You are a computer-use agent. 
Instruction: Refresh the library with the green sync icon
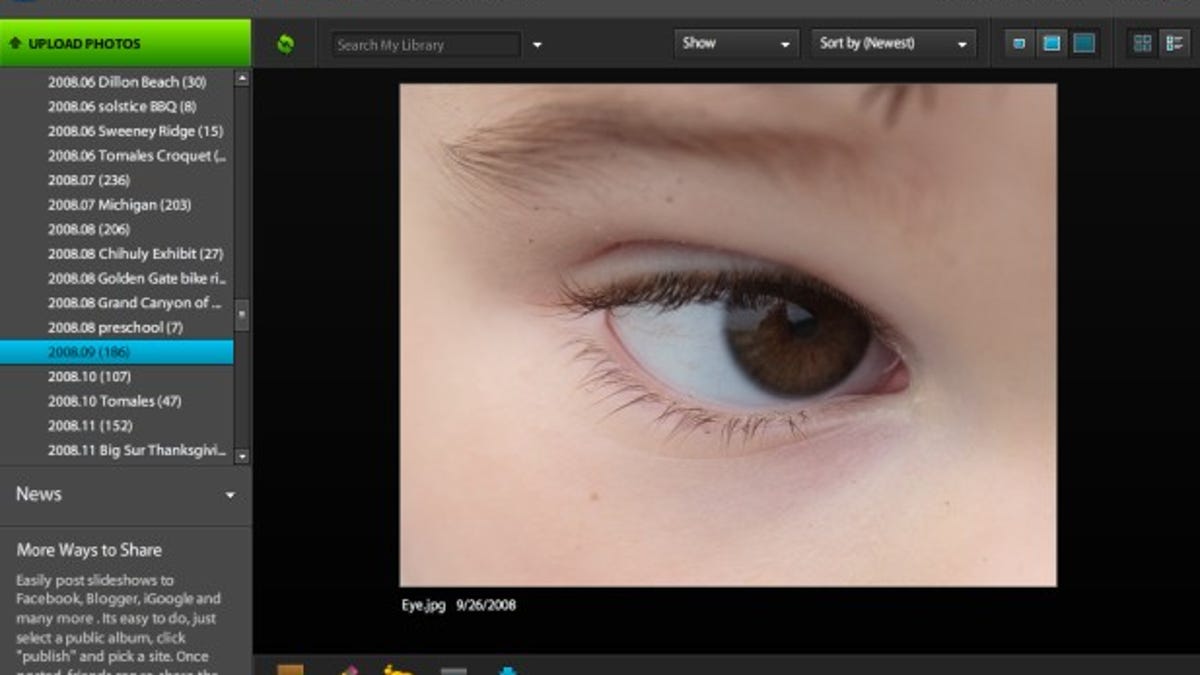[x=287, y=42]
